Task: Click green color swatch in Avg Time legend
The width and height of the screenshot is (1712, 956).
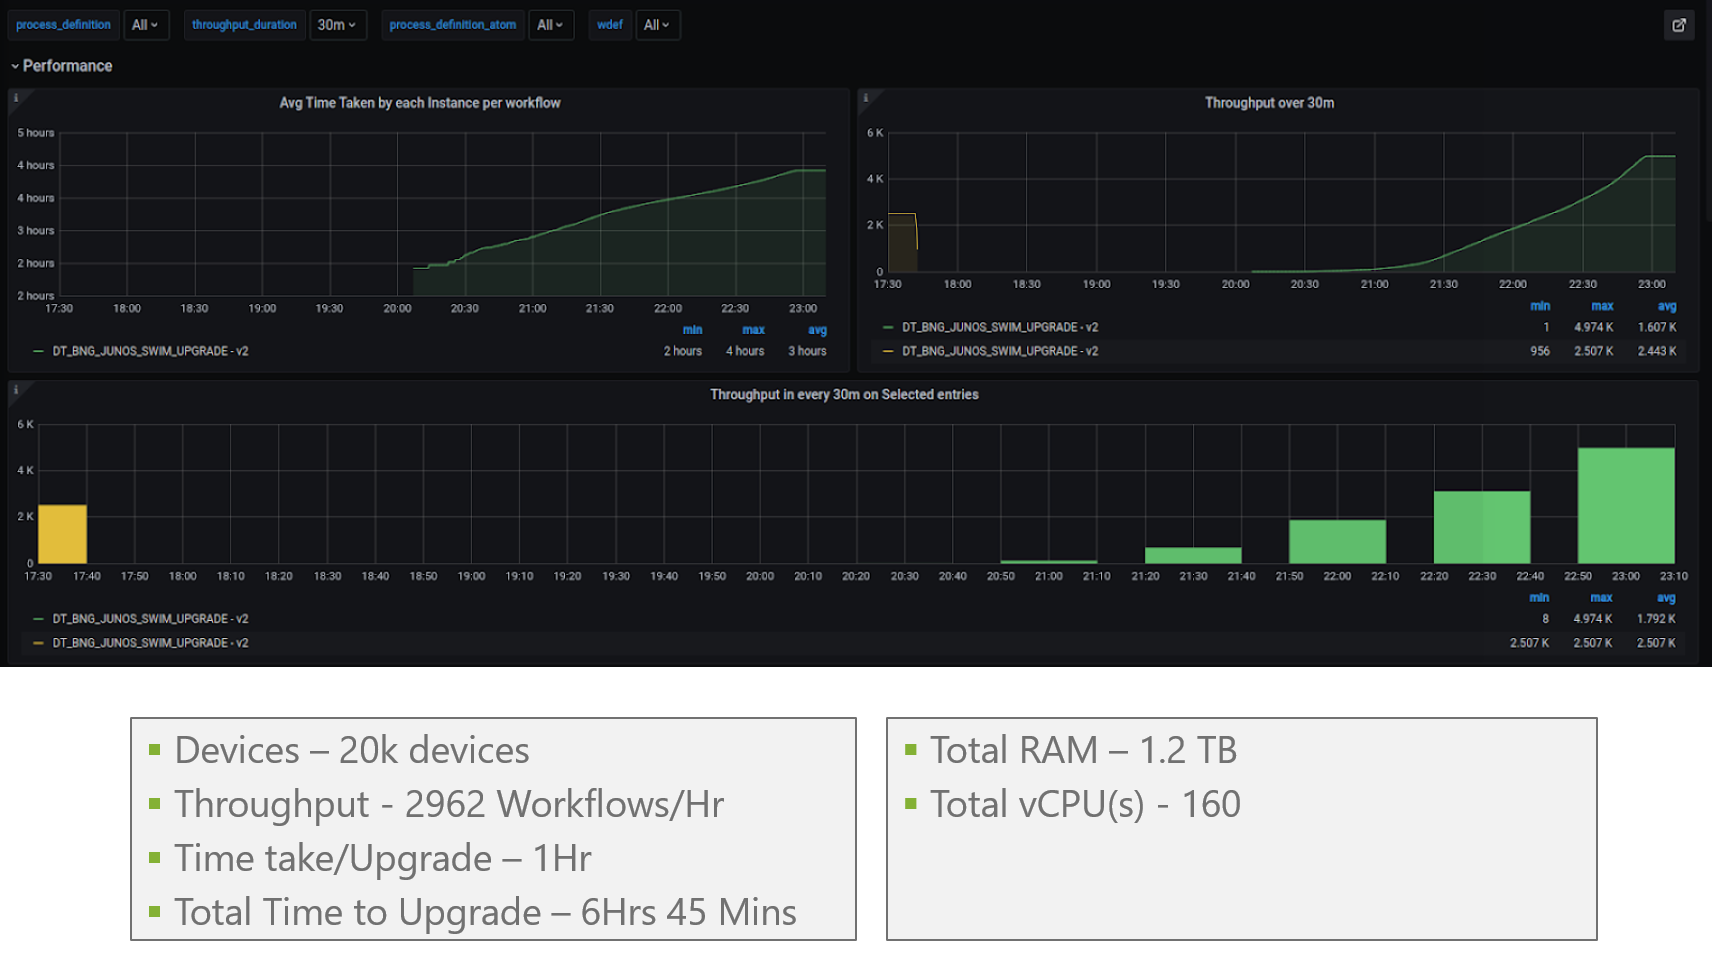Action: (x=39, y=351)
